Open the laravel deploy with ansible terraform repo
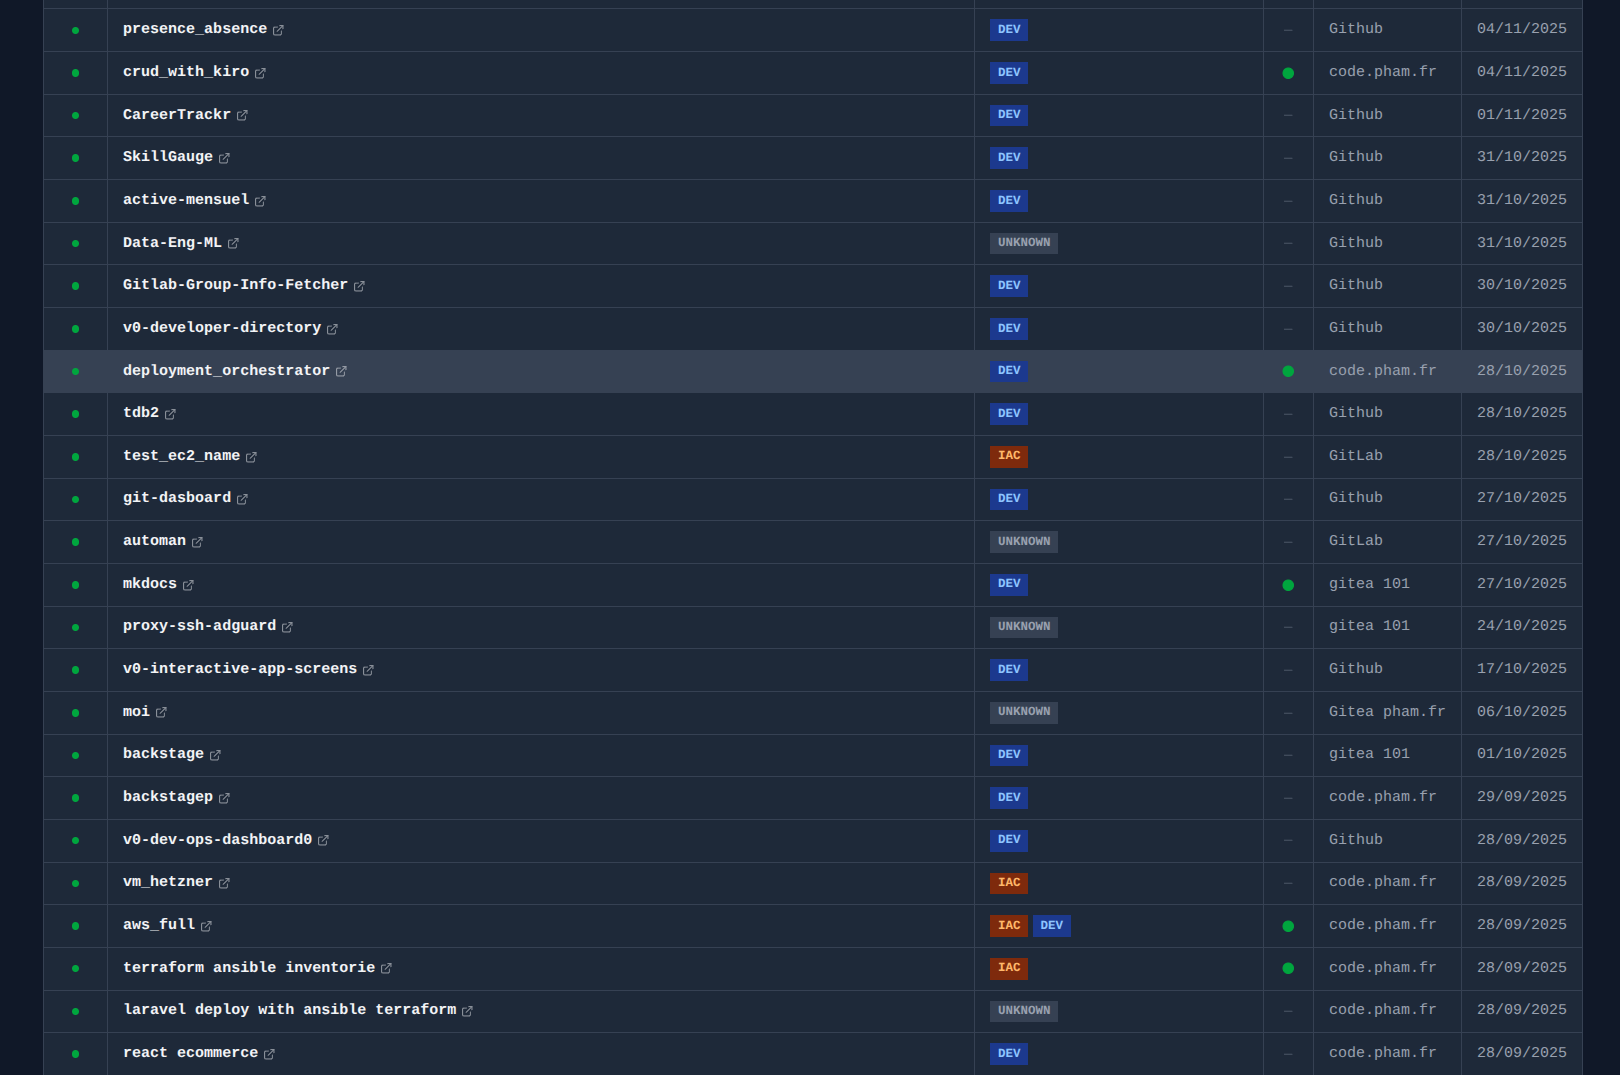Image resolution: width=1620 pixels, height=1075 pixels. pyautogui.click(x=289, y=1010)
